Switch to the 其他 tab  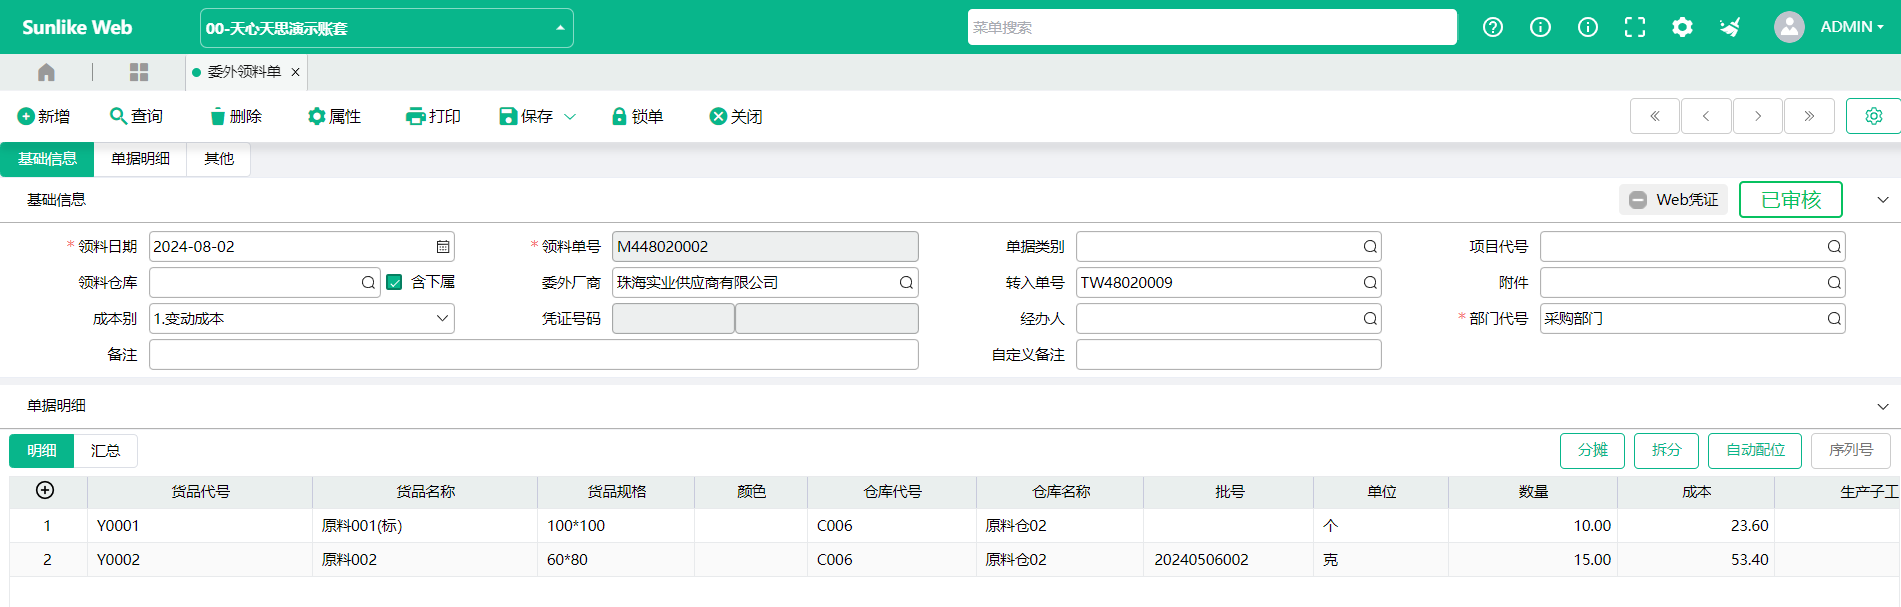point(219,159)
